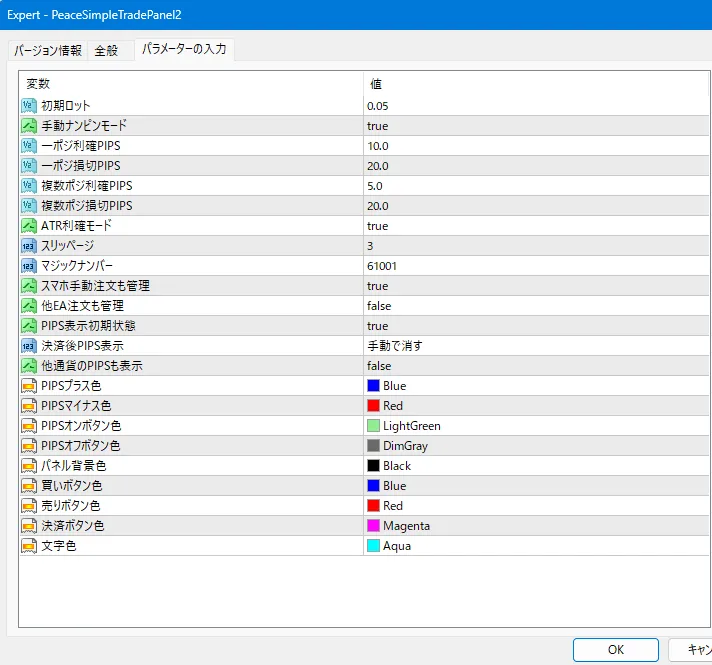Select the 買いボタン色 row label
The height and width of the screenshot is (665, 712).
[x=72, y=486]
